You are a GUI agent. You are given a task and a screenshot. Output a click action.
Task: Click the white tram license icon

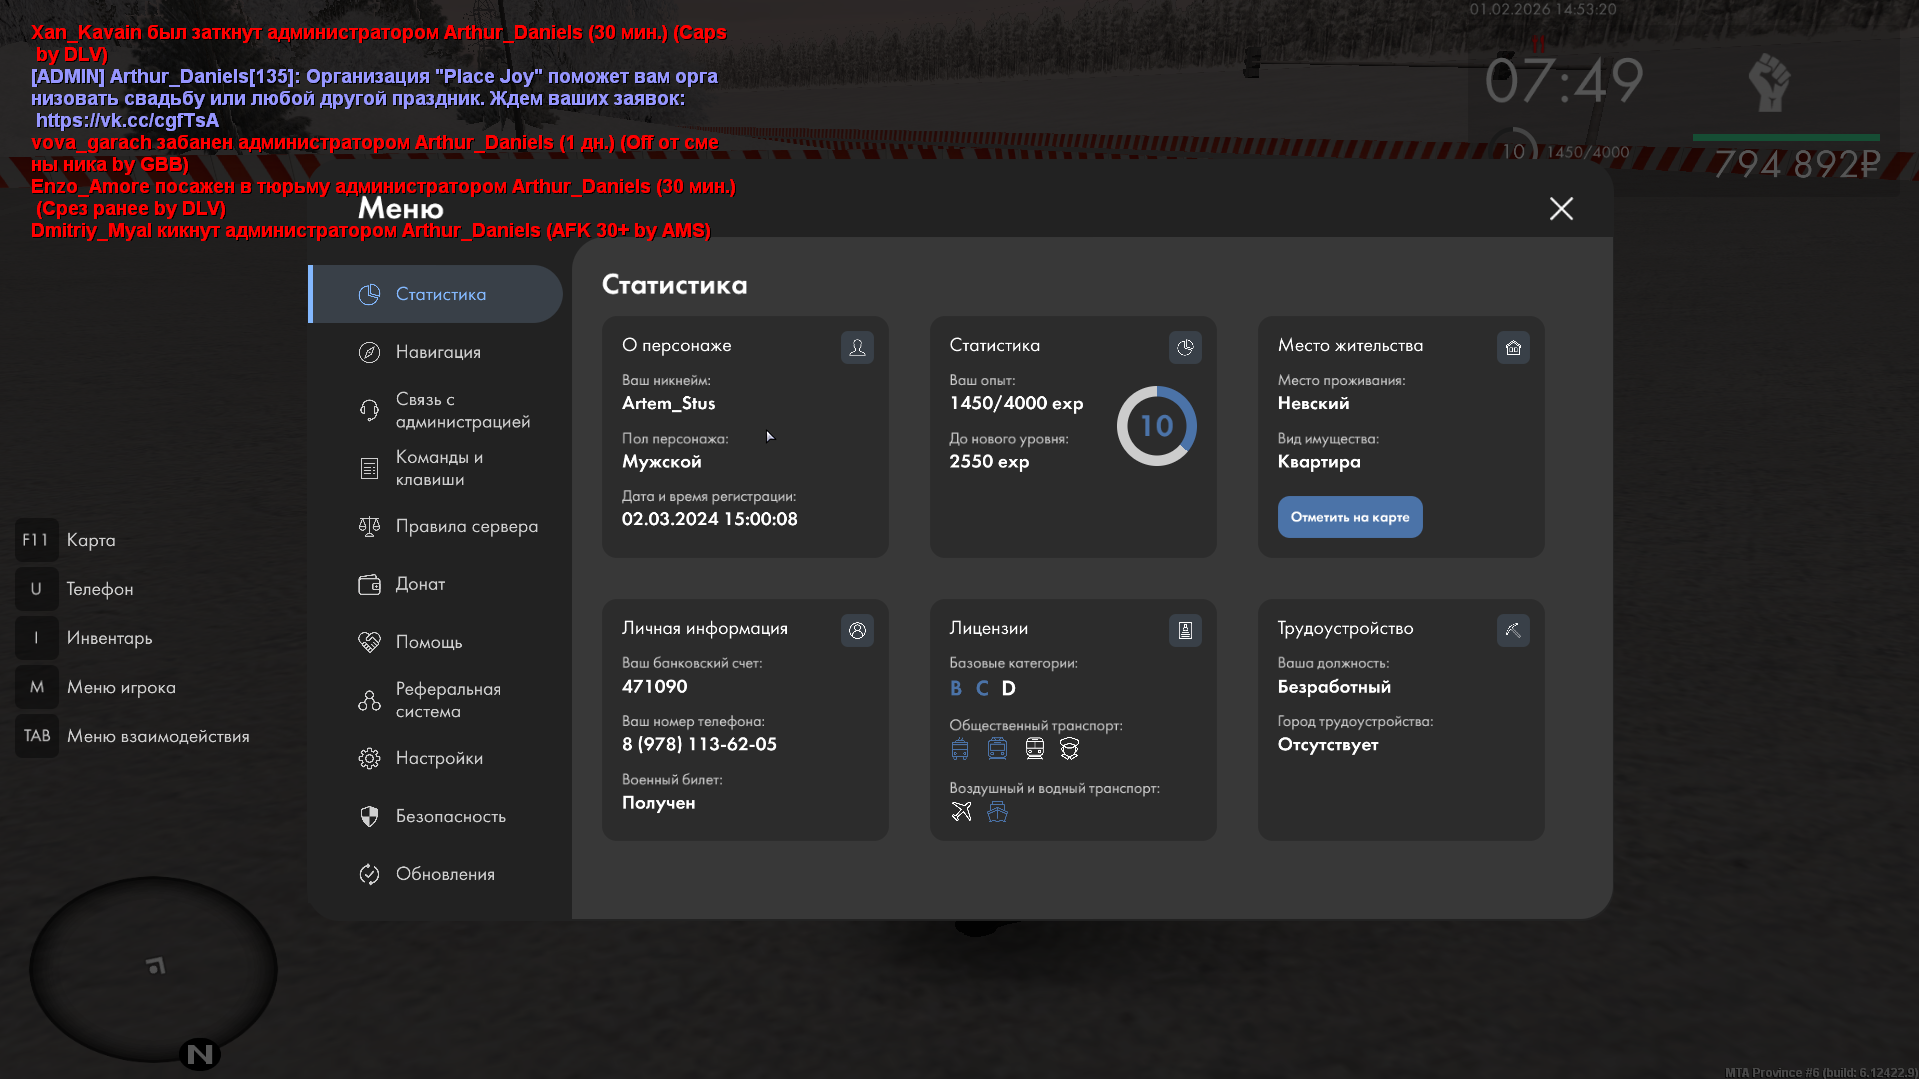point(1035,749)
